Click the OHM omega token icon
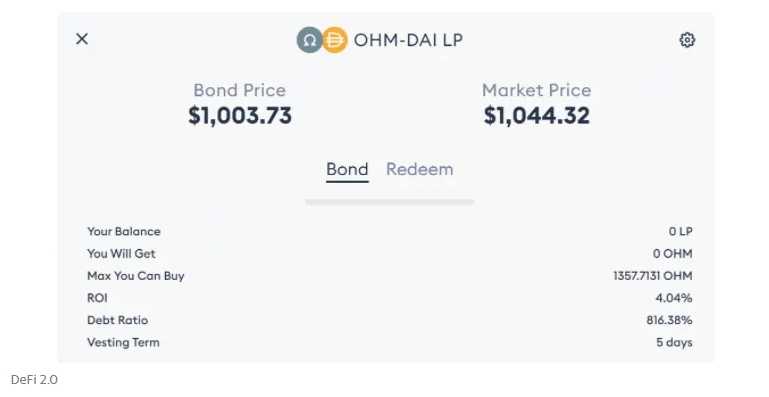Image resolution: width=769 pixels, height=397 pixels. tap(309, 40)
